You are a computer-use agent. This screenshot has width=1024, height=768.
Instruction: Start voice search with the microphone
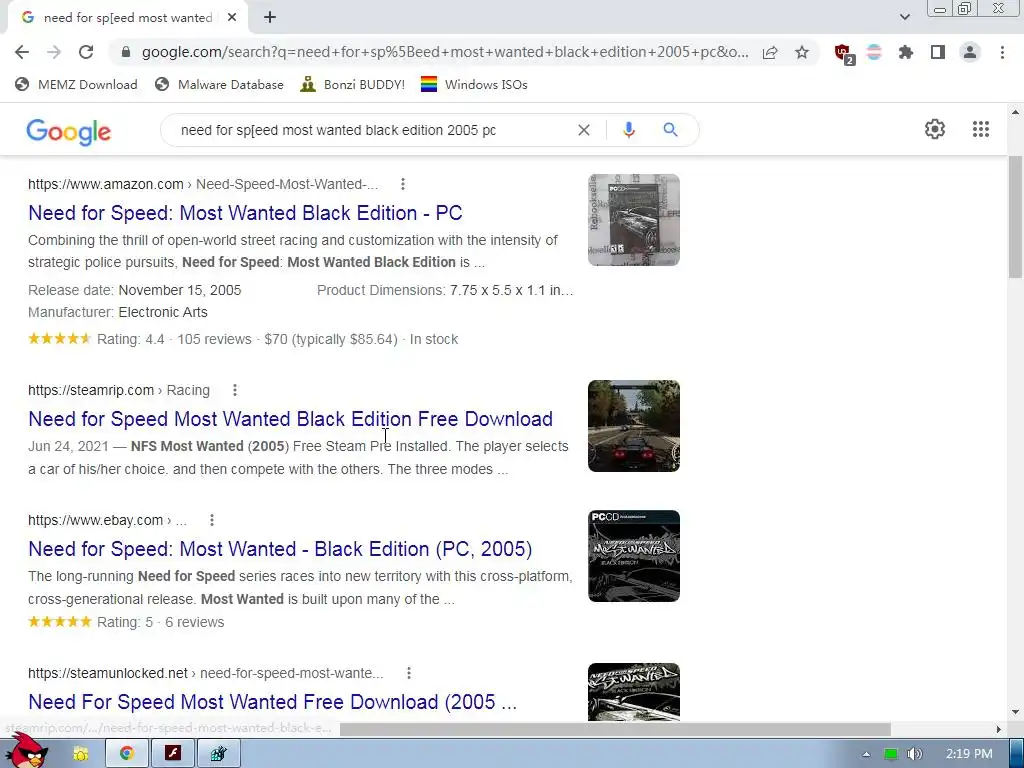pyautogui.click(x=629, y=130)
